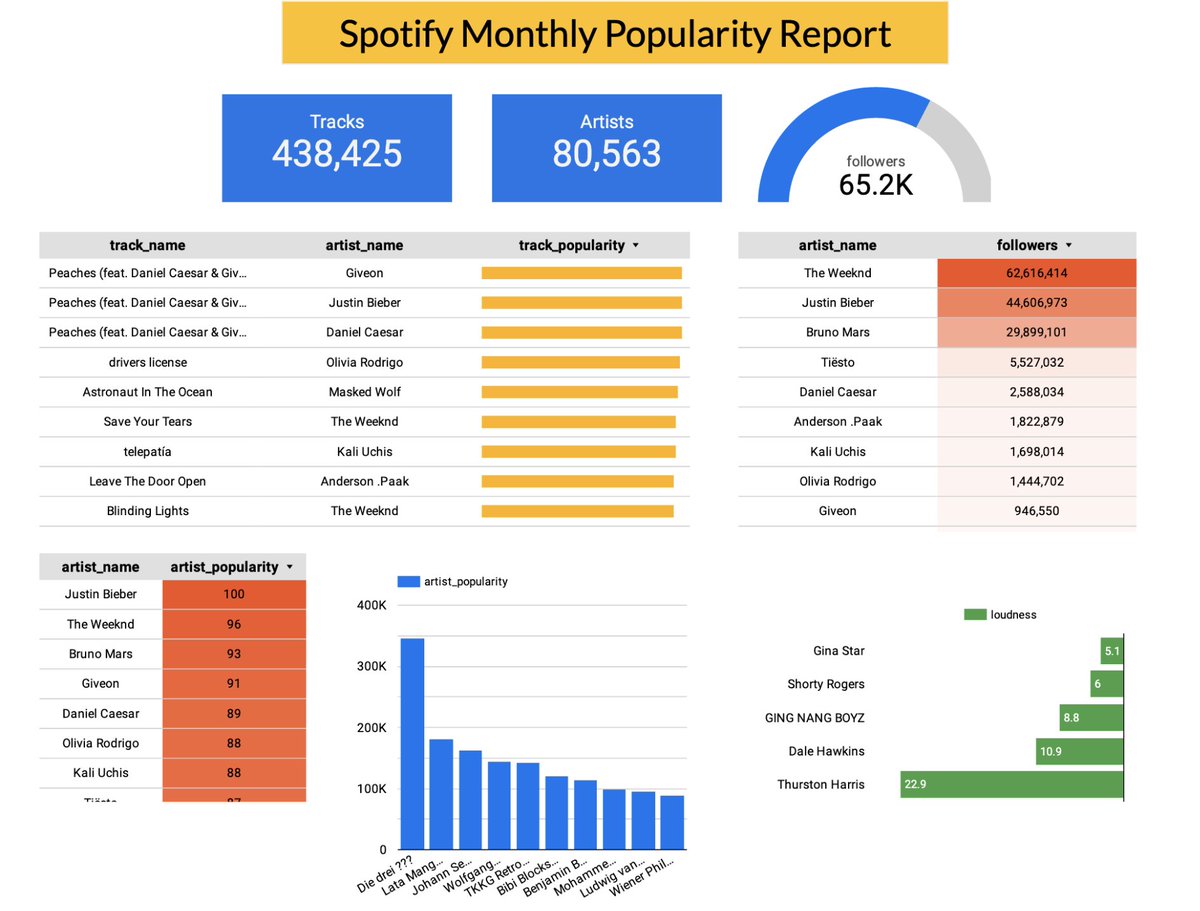The height and width of the screenshot is (911, 1200).
Task: Click the popularity score 100 cell
Action: [x=234, y=594]
